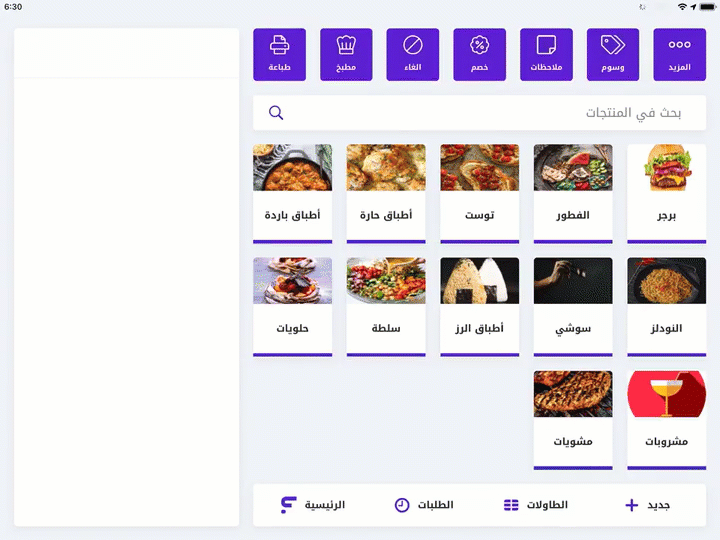Go to the الرئيسية home tab

(x=313, y=505)
